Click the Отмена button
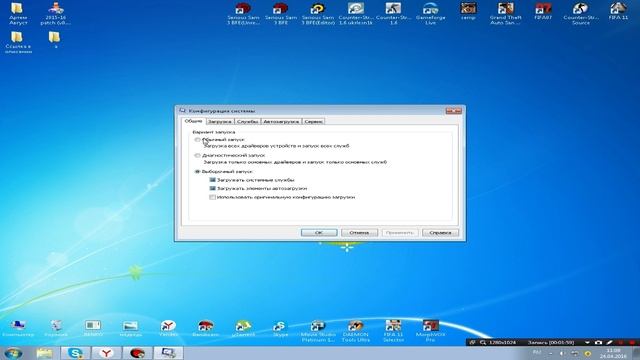Screen dimensions: 640x360 [359, 233]
